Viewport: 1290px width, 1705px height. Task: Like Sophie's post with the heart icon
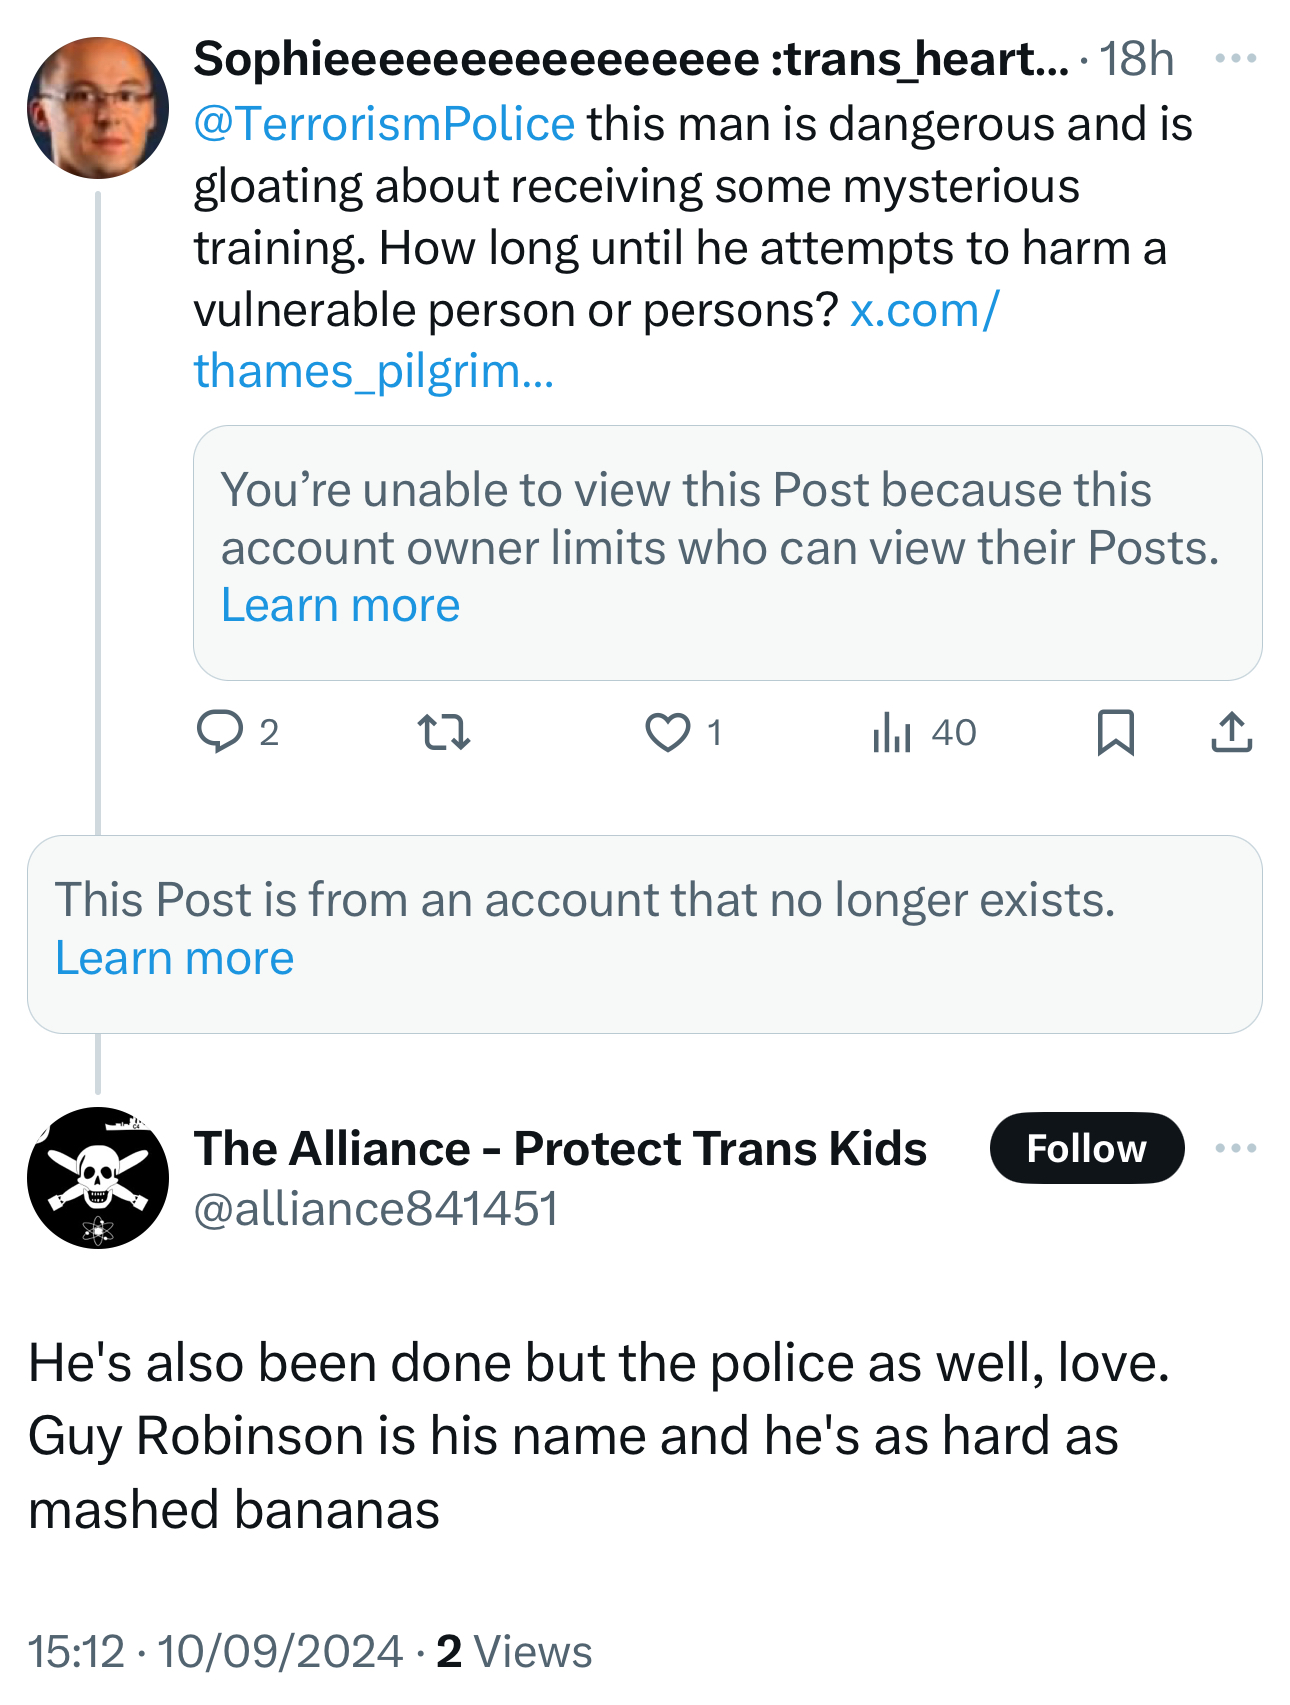coord(667,732)
